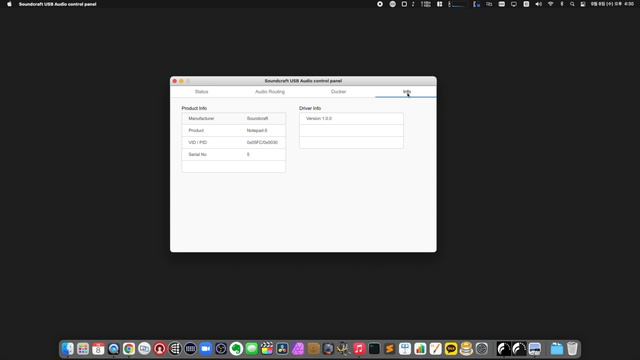Image resolution: width=640 pixels, height=360 pixels.
Task: Open the blue Downloads folder in dock
Action: coord(557,349)
